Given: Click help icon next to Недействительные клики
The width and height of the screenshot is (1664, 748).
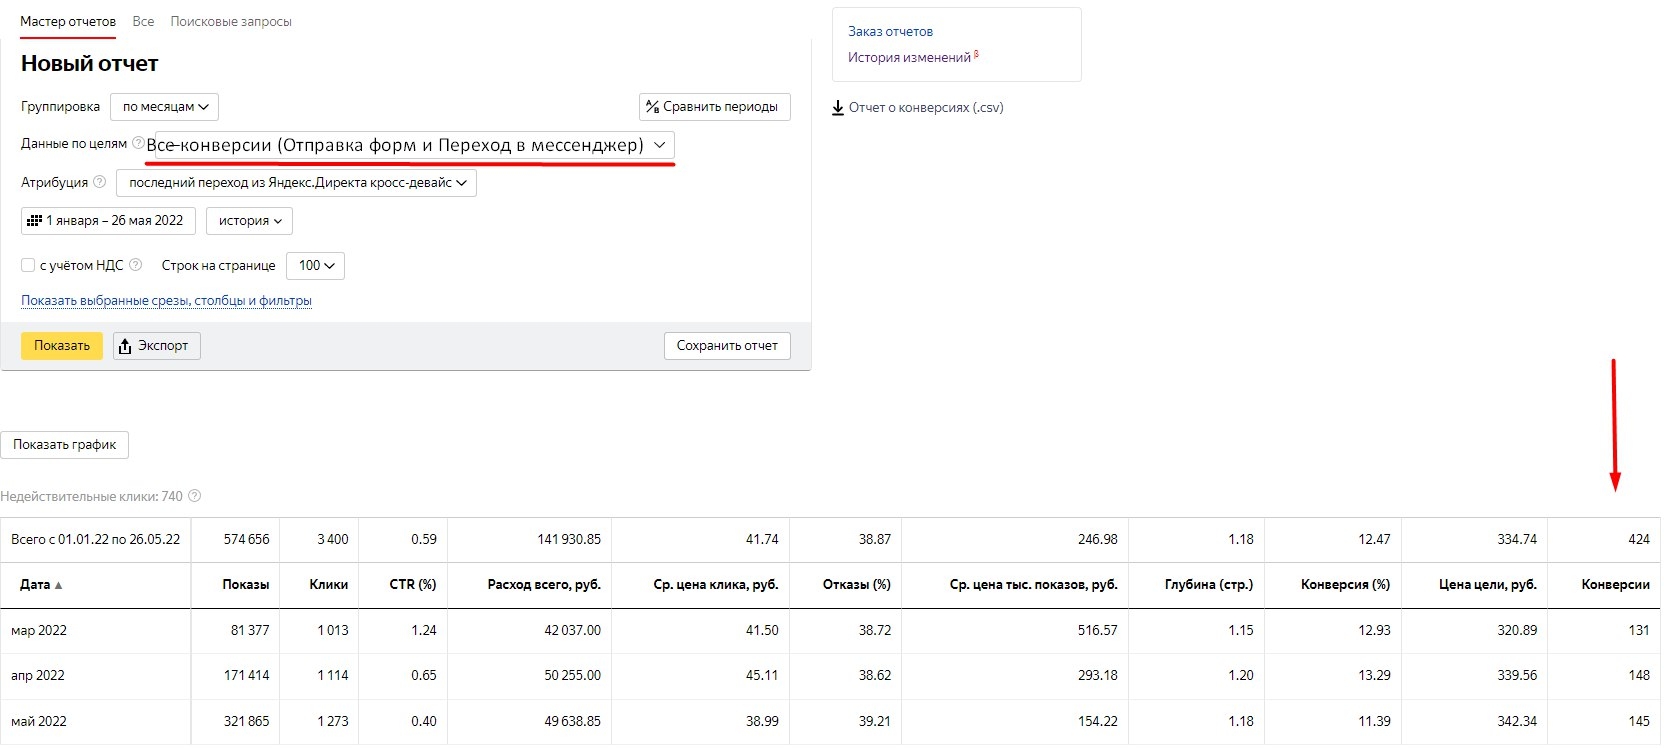Looking at the screenshot, I should tap(195, 496).
